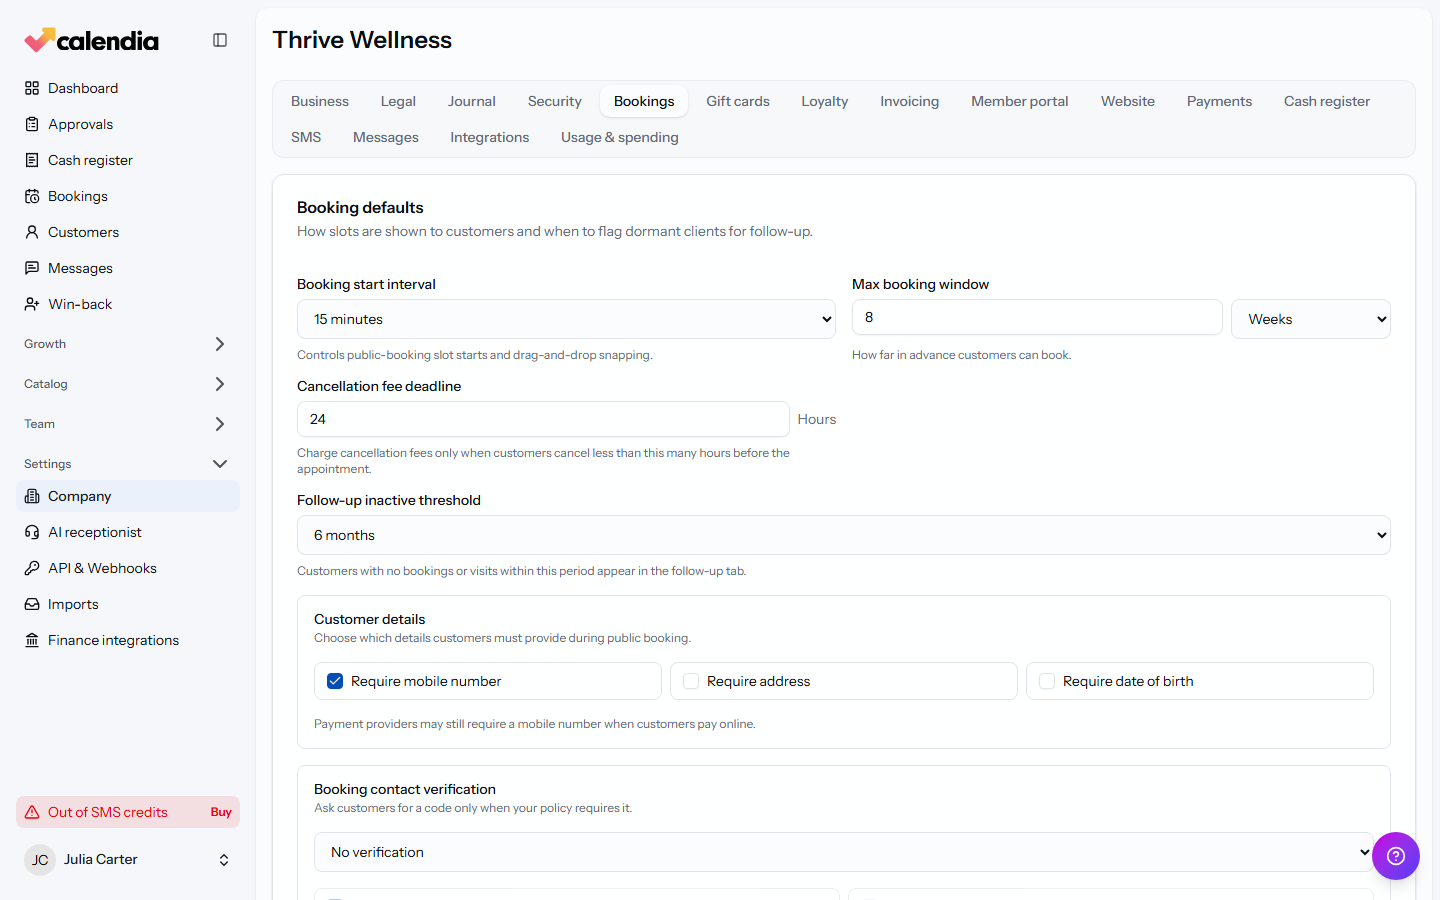Open AI receptionist settings
The width and height of the screenshot is (1440, 900).
pyautogui.click(x=128, y=532)
